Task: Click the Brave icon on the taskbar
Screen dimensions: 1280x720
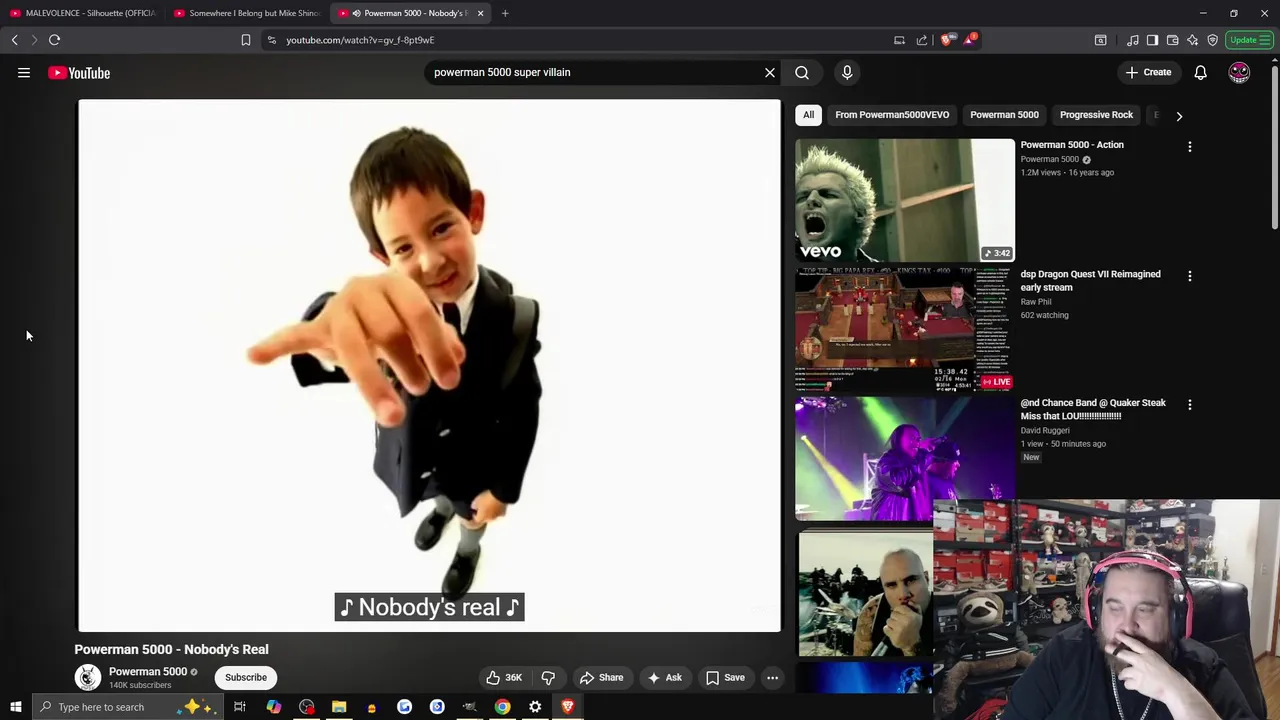Action: [568, 707]
